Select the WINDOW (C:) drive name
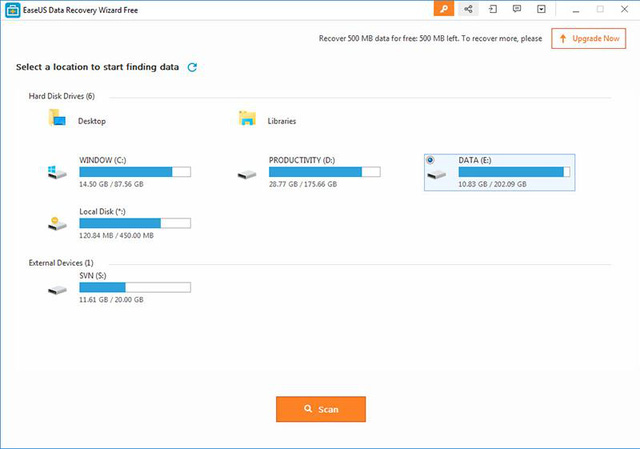This screenshot has height=449, width=640. click(x=103, y=160)
